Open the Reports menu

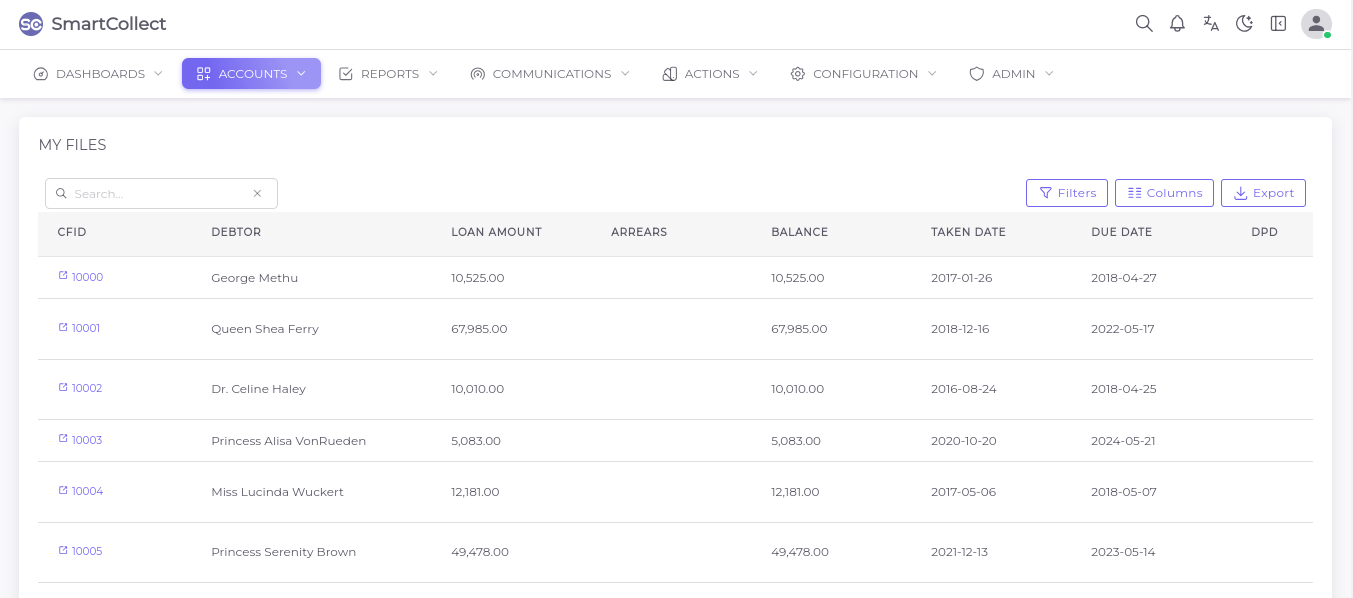pyautogui.click(x=388, y=74)
